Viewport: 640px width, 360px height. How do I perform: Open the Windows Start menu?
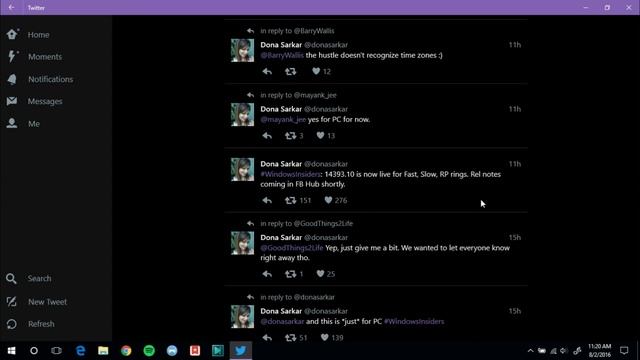[x=11, y=351]
